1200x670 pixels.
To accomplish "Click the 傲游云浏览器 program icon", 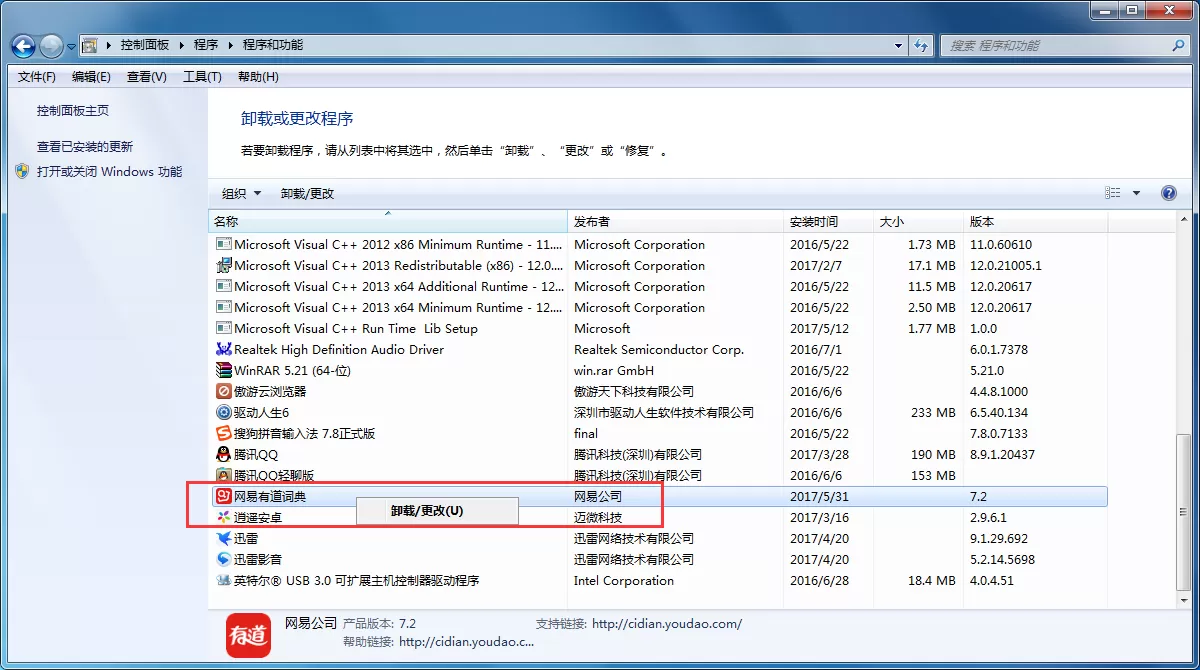I will pos(224,392).
